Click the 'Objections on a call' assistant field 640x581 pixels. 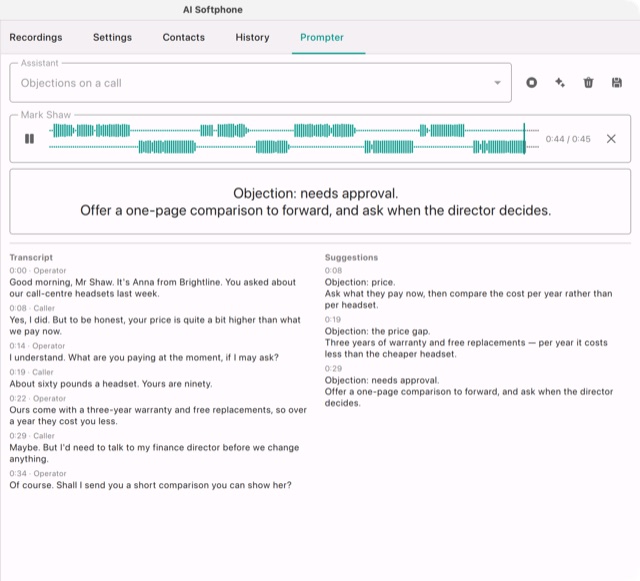click(x=260, y=83)
